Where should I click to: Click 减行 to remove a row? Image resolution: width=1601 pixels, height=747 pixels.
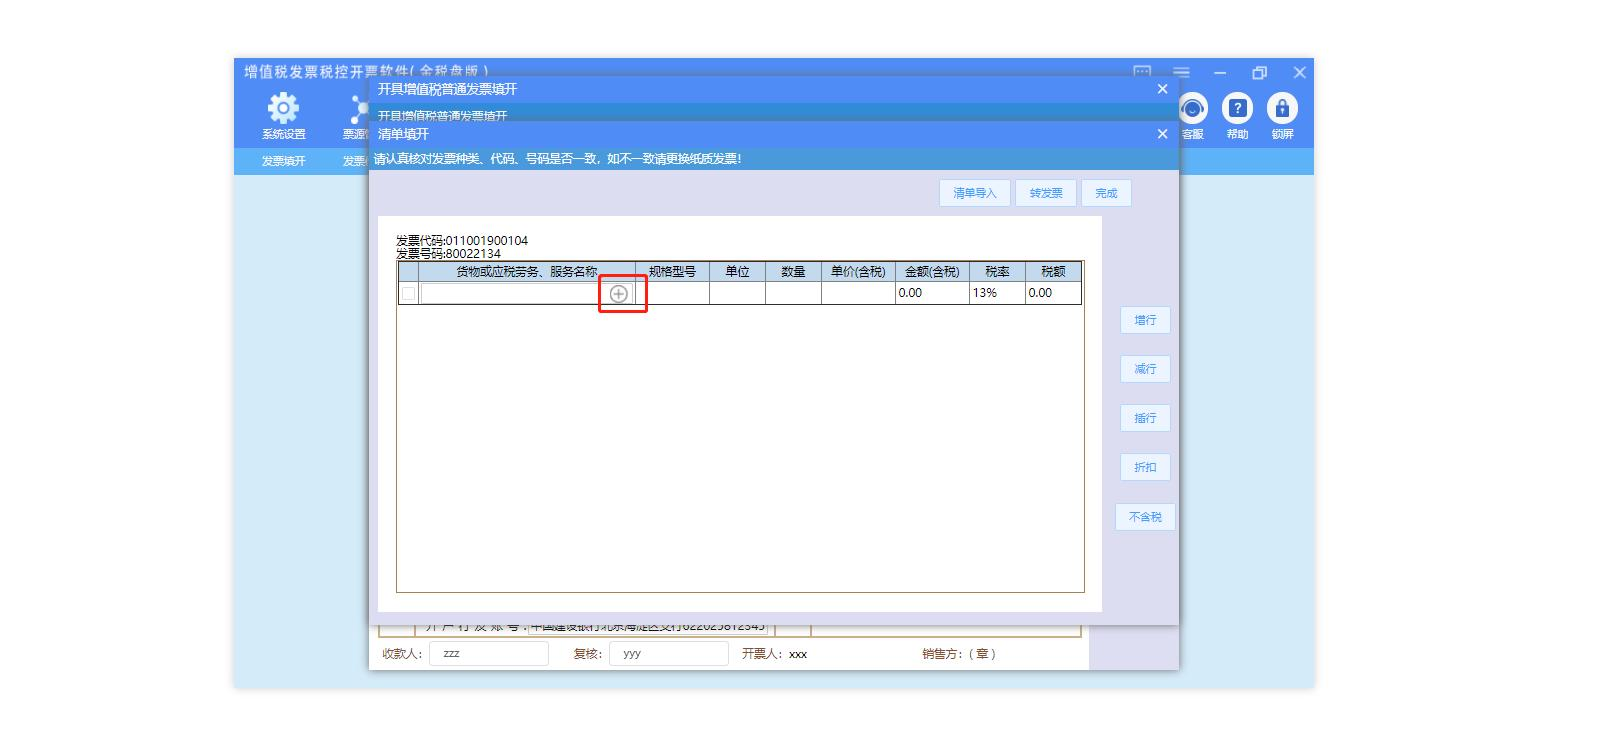pyautogui.click(x=1145, y=369)
